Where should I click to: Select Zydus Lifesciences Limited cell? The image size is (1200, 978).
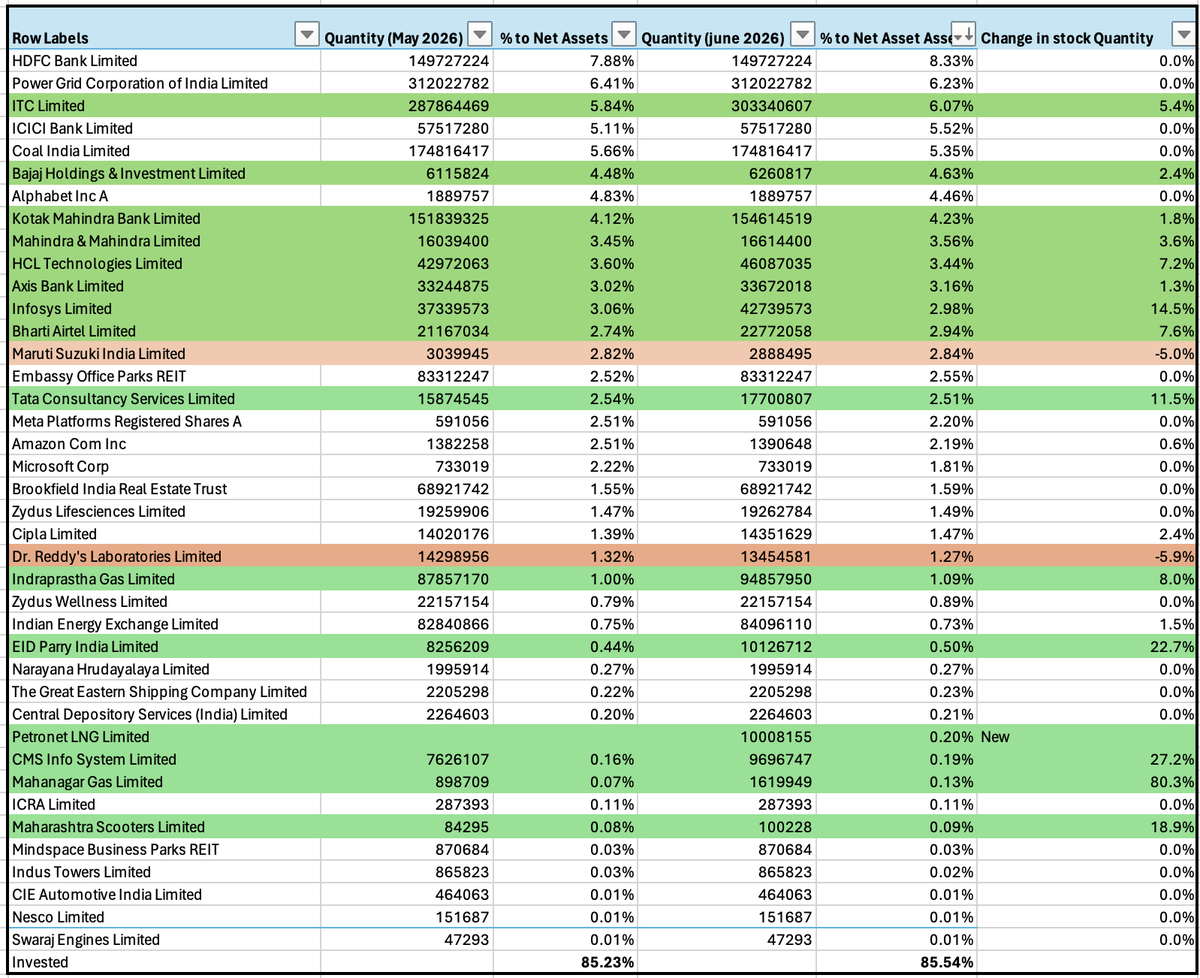pos(163,511)
